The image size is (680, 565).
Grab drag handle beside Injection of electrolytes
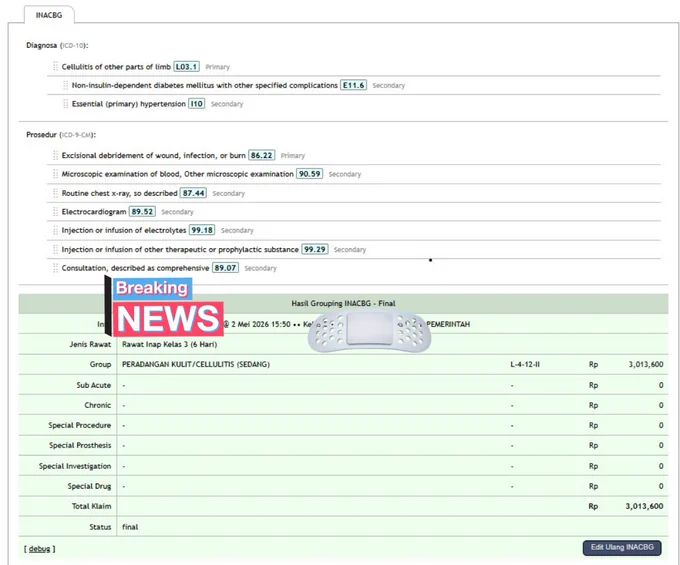tap(56, 230)
